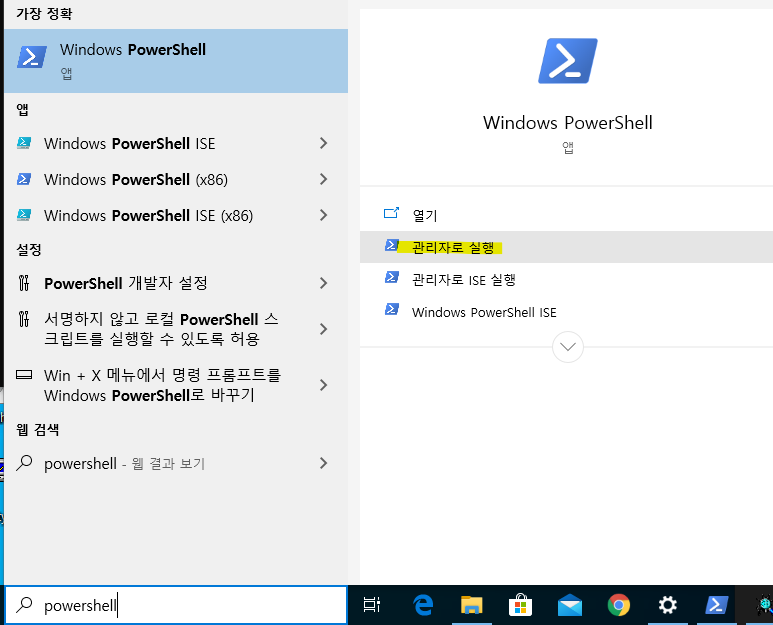Viewport: 773px width, 625px height.
Task: Click the icon beside Win + X 메뉴 setting
Action: coord(24,375)
